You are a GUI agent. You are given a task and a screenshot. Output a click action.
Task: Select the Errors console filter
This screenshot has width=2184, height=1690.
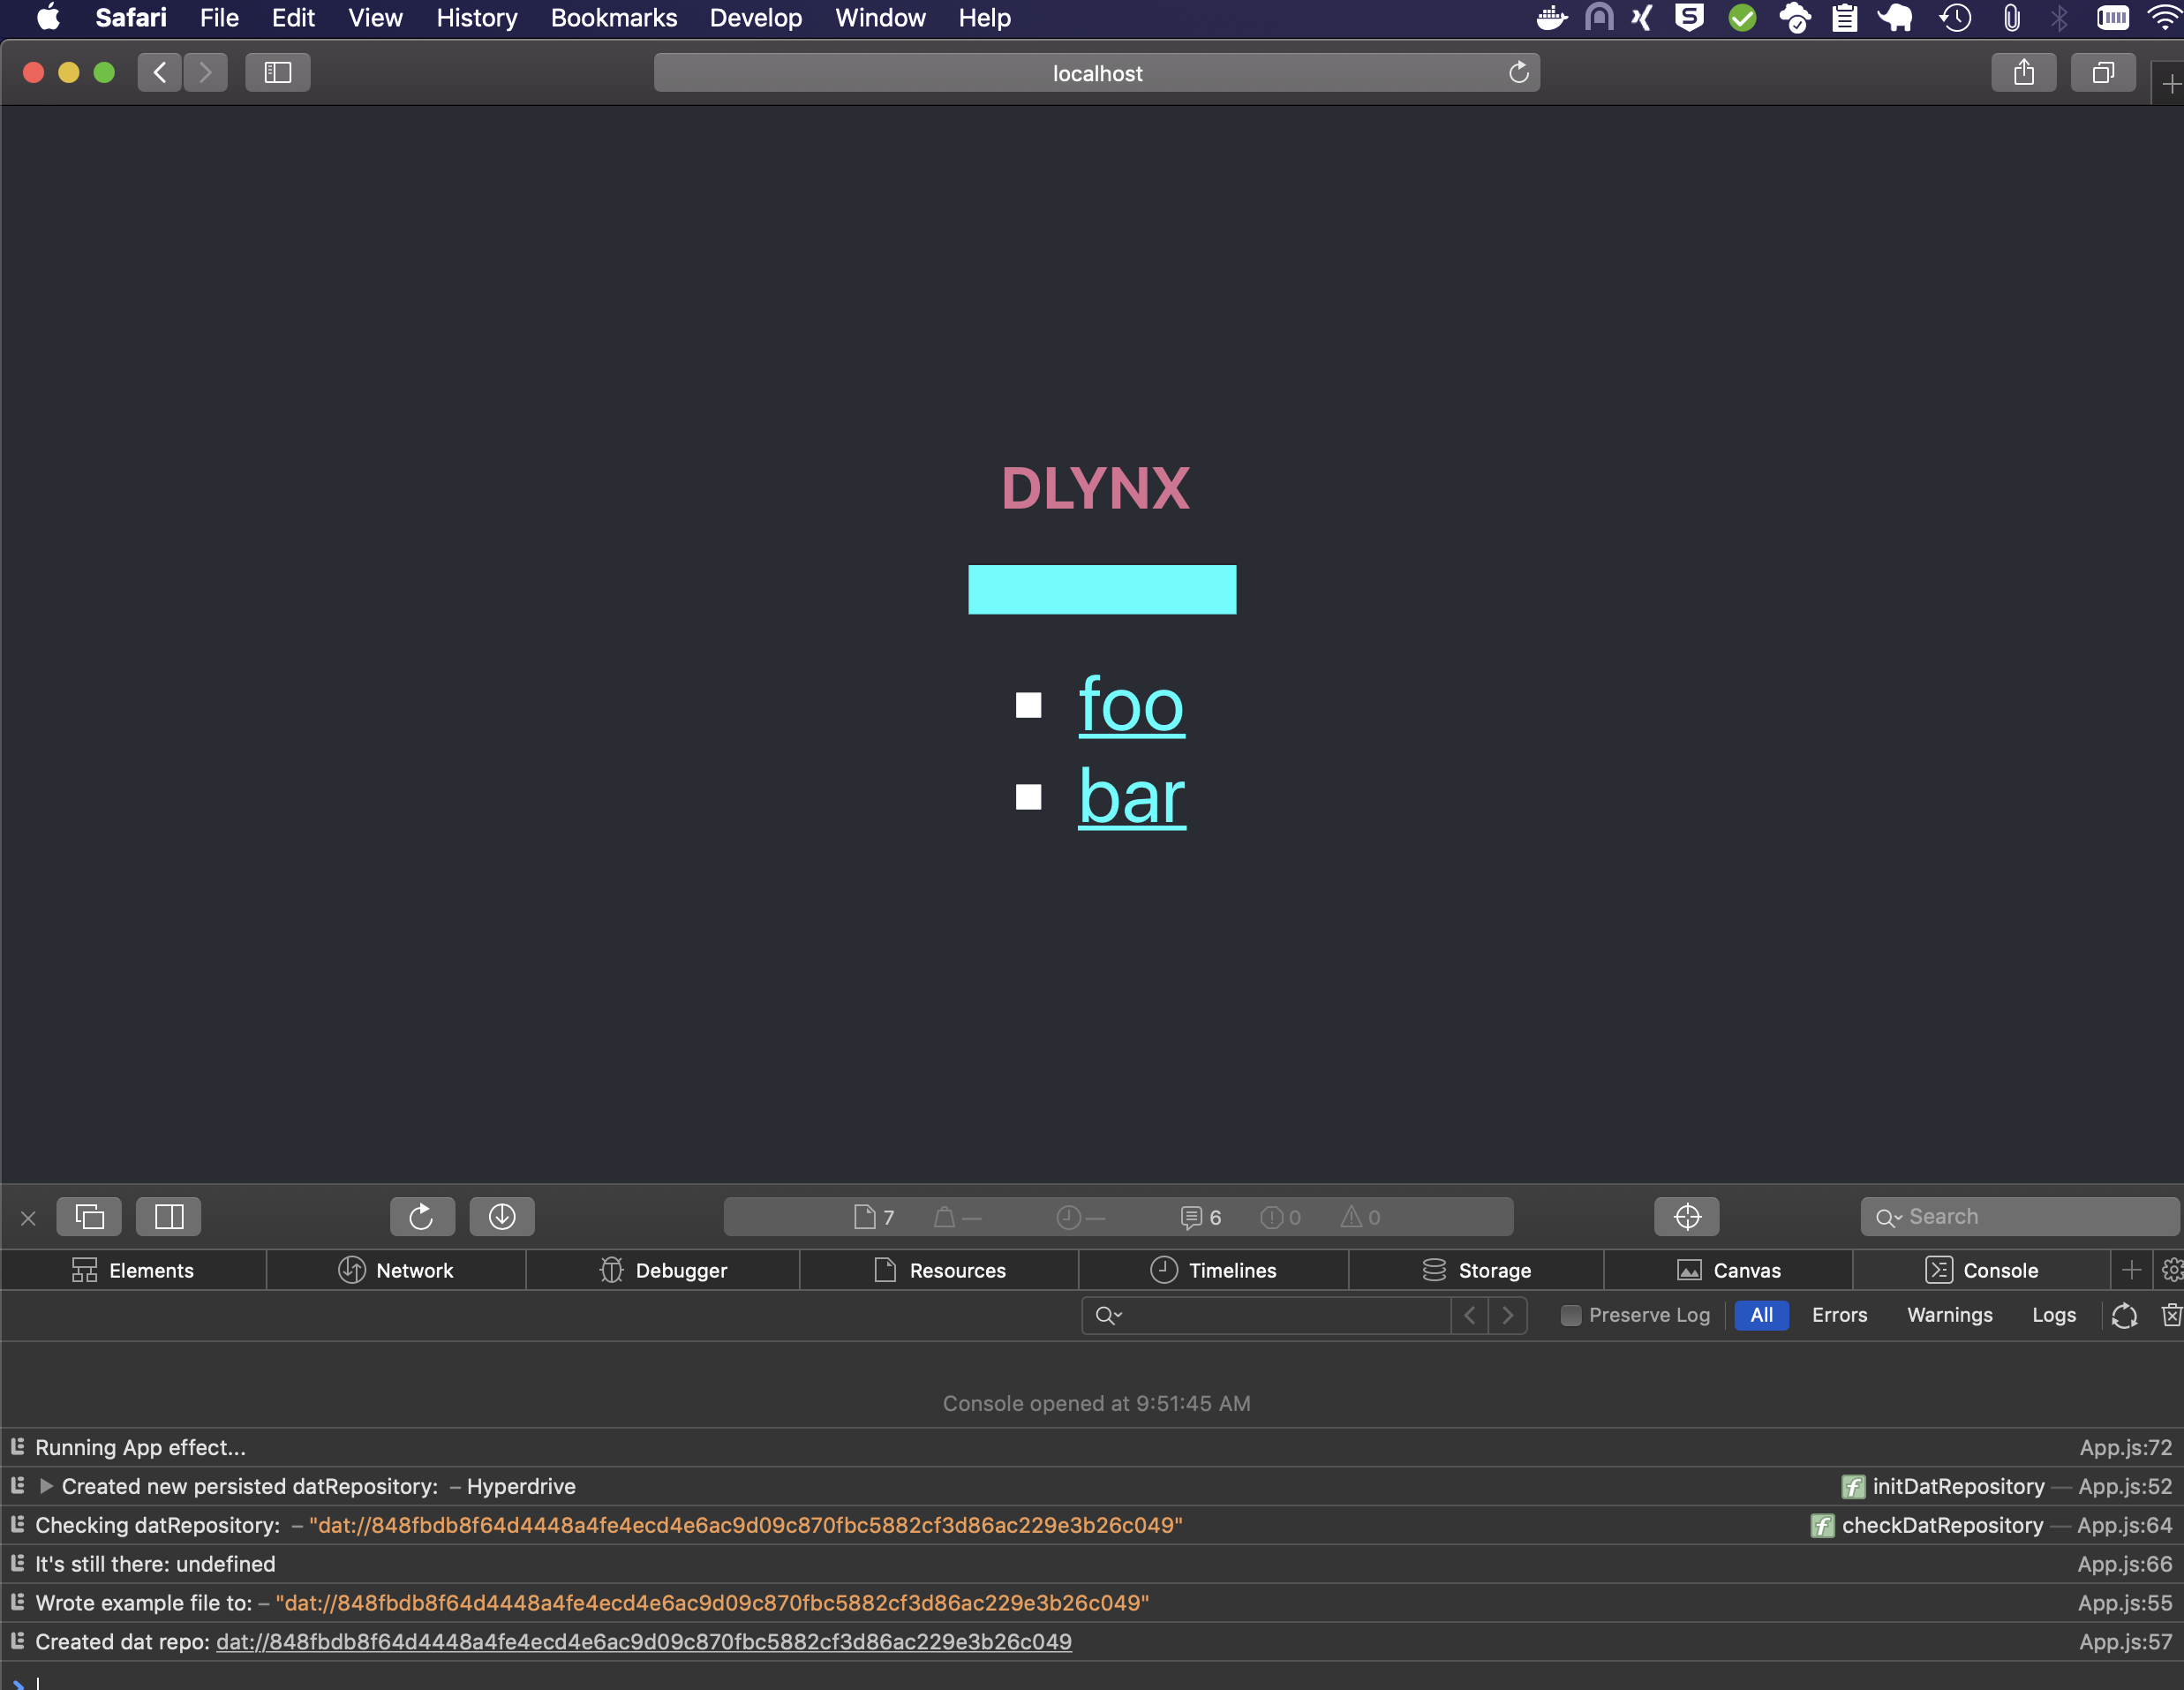(1840, 1315)
